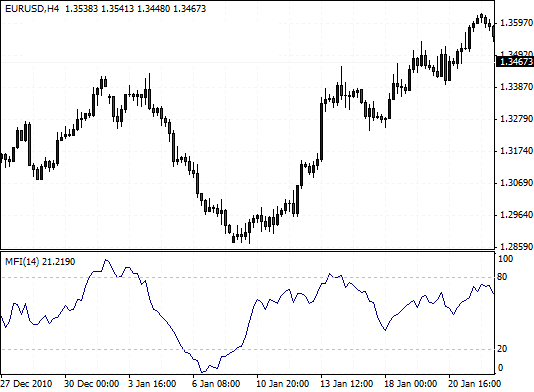This screenshot has width=534, height=392.
Task: Click the 10 Jan 20:00 time label
Action: point(283,384)
